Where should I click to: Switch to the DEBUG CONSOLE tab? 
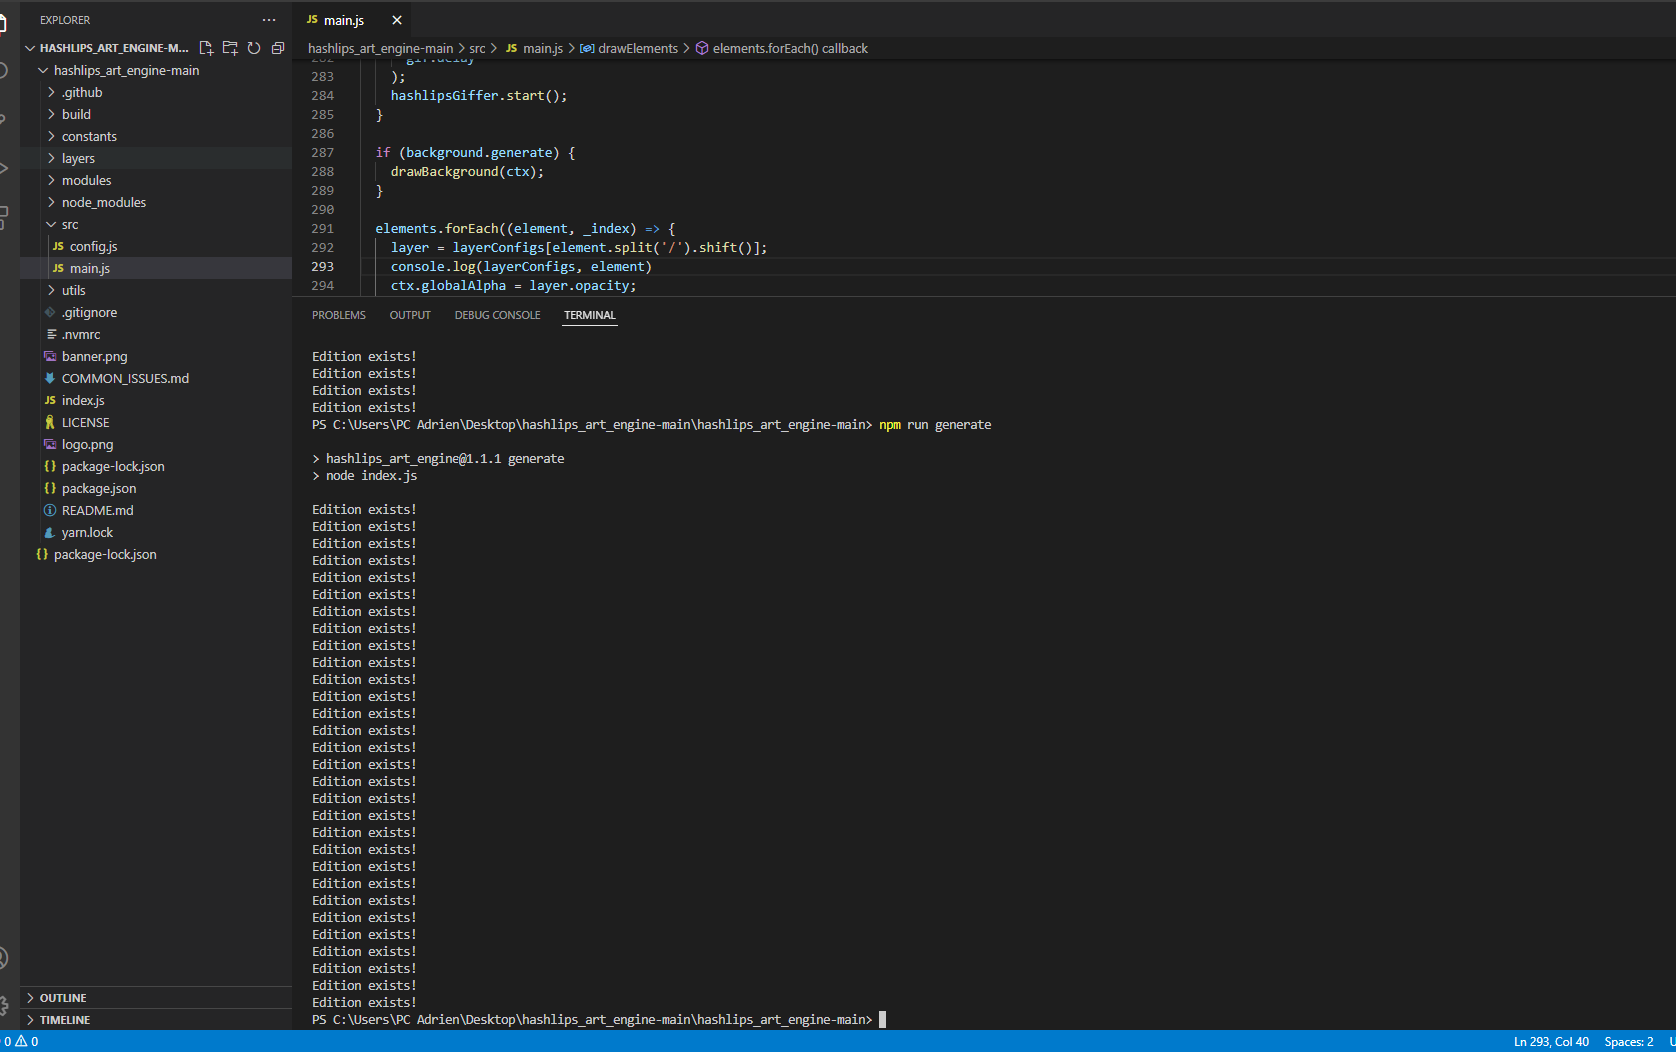[x=497, y=314]
